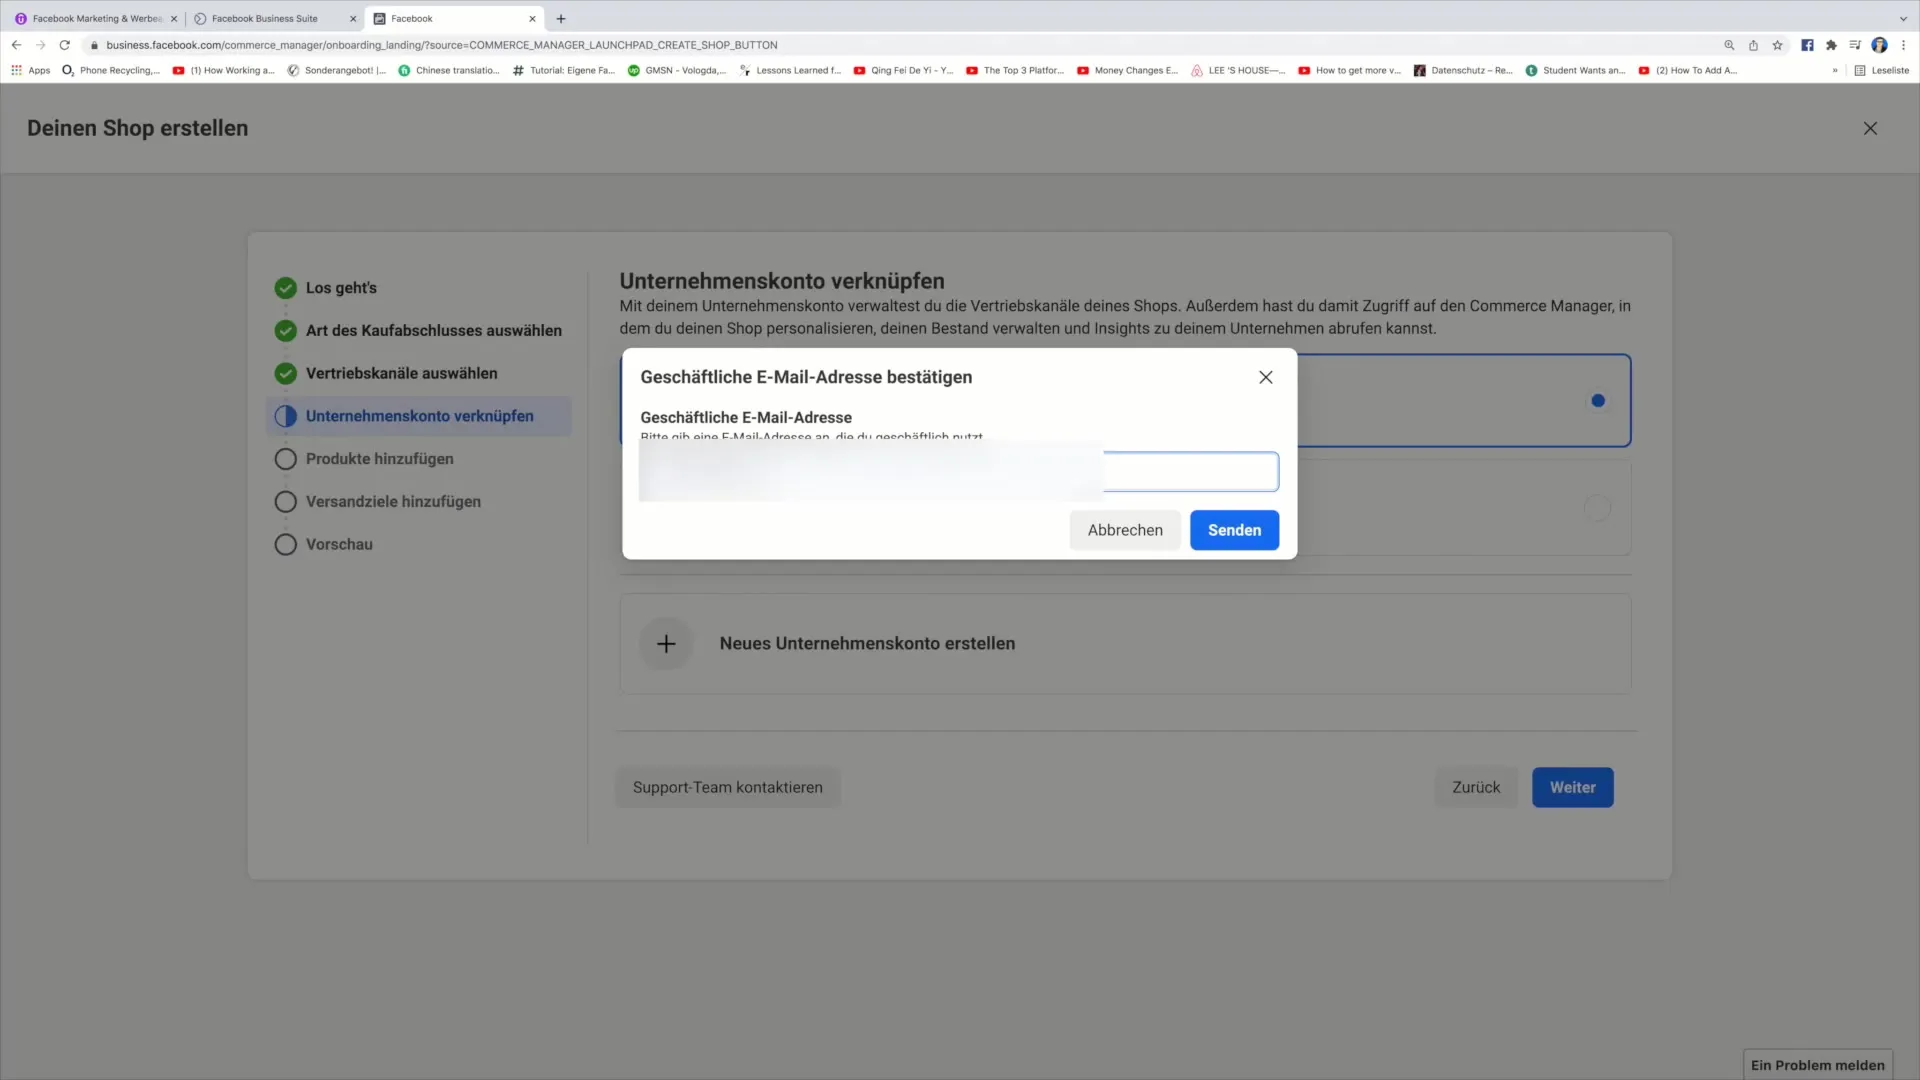Screen dimensions: 1920x1080
Task: Click the browser profile avatar icon
Action: click(x=1882, y=45)
